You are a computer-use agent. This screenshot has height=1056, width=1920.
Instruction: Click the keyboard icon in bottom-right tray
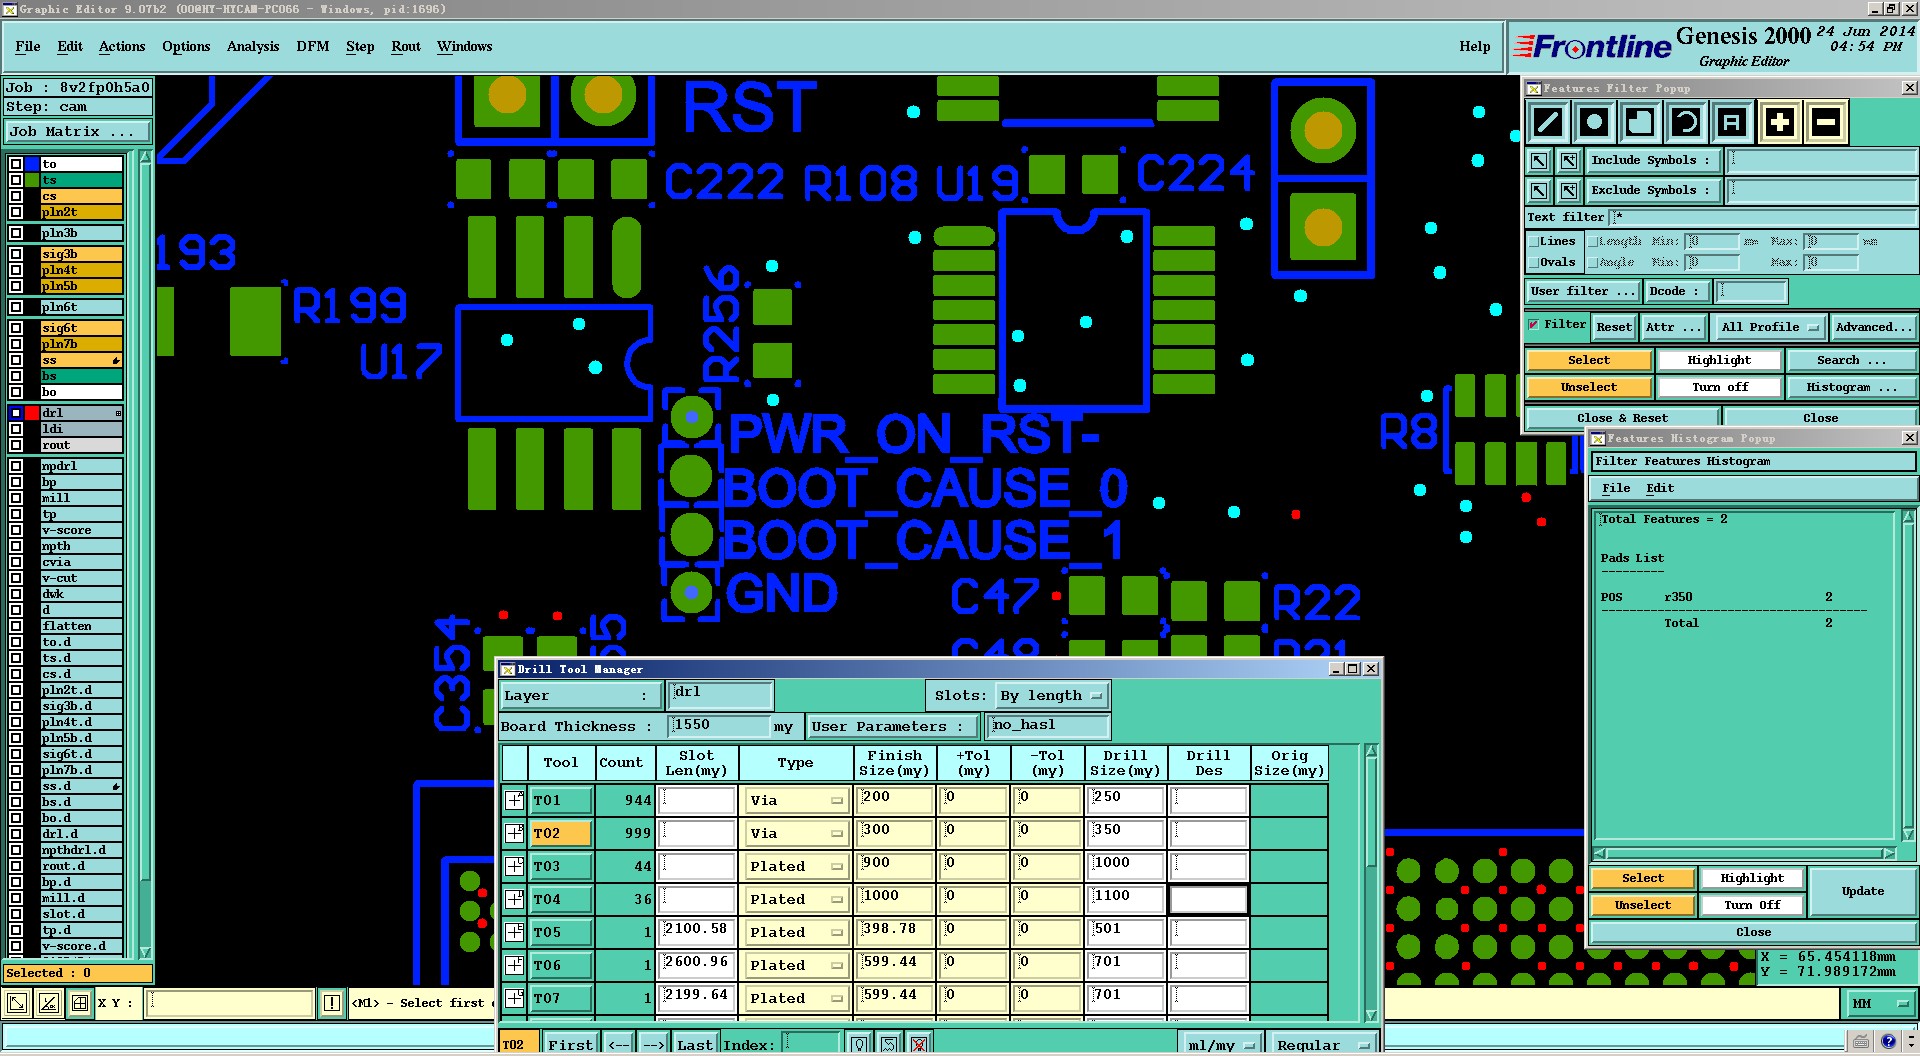click(1861, 1041)
